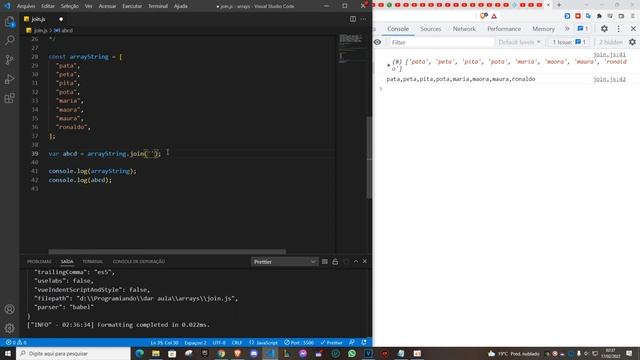The width and height of the screenshot is (640, 360).
Task: Clear the Output panel using list icon
Action: click(325, 262)
